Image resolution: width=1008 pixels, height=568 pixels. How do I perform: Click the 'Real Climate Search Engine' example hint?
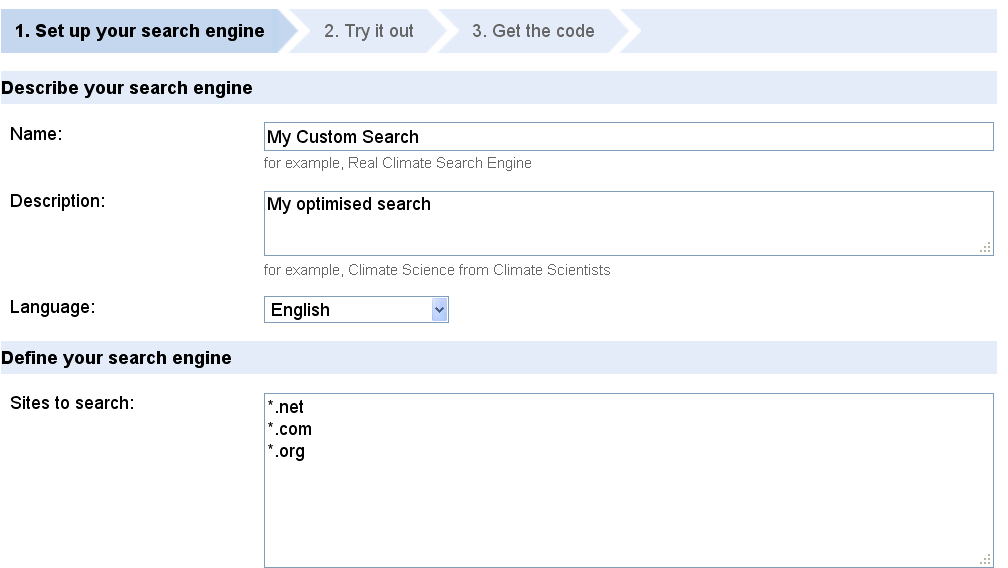[440, 163]
